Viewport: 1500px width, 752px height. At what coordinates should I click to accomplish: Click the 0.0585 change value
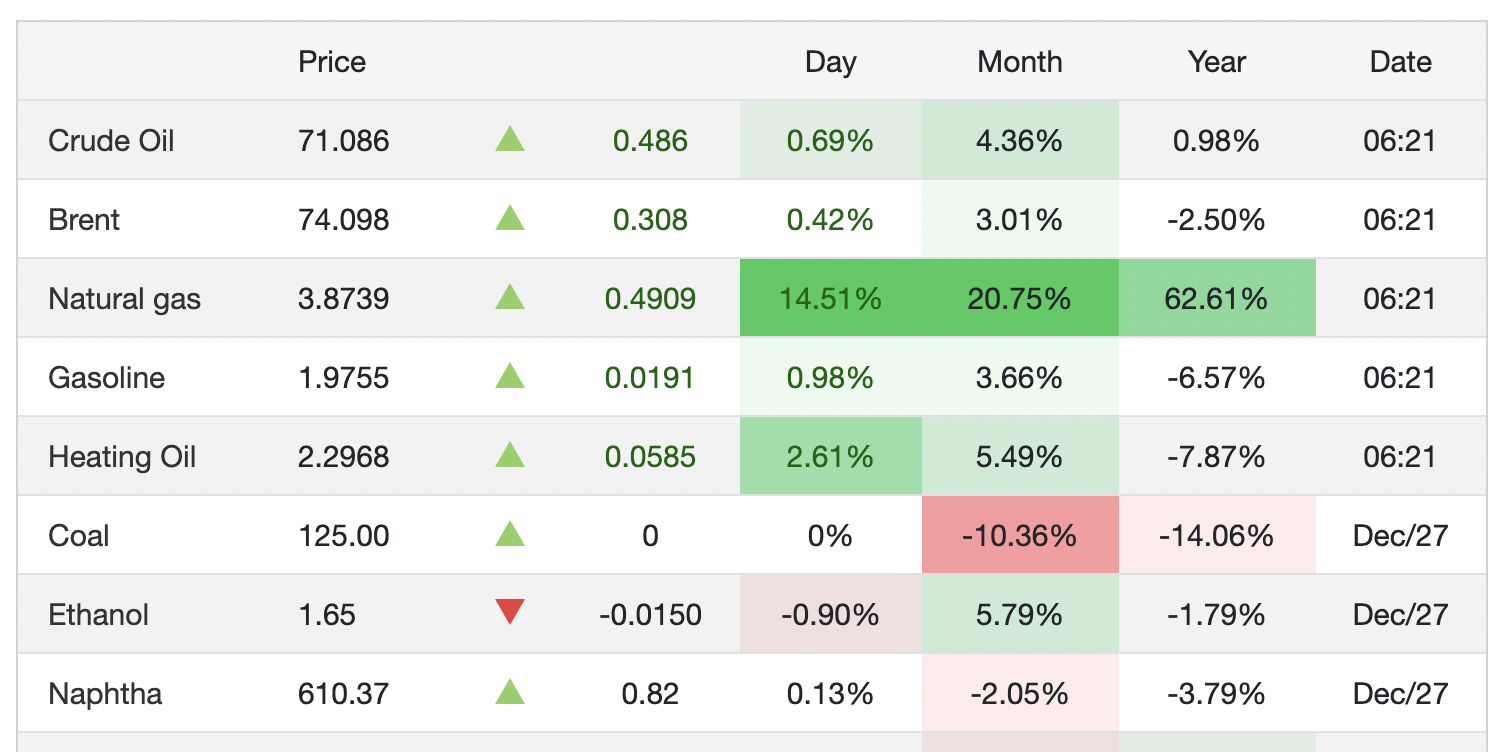(650, 456)
